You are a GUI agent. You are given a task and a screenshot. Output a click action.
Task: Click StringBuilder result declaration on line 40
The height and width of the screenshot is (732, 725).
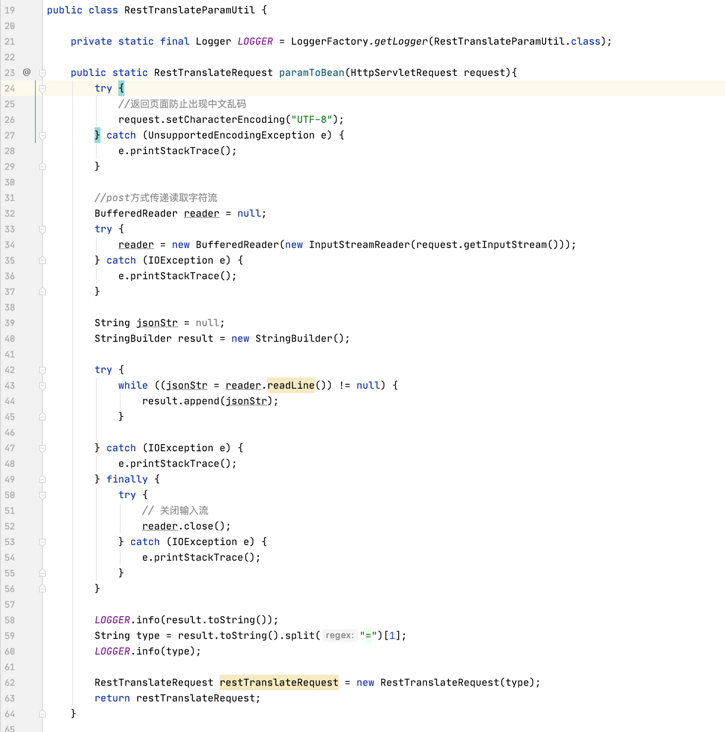pyautogui.click(x=222, y=338)
